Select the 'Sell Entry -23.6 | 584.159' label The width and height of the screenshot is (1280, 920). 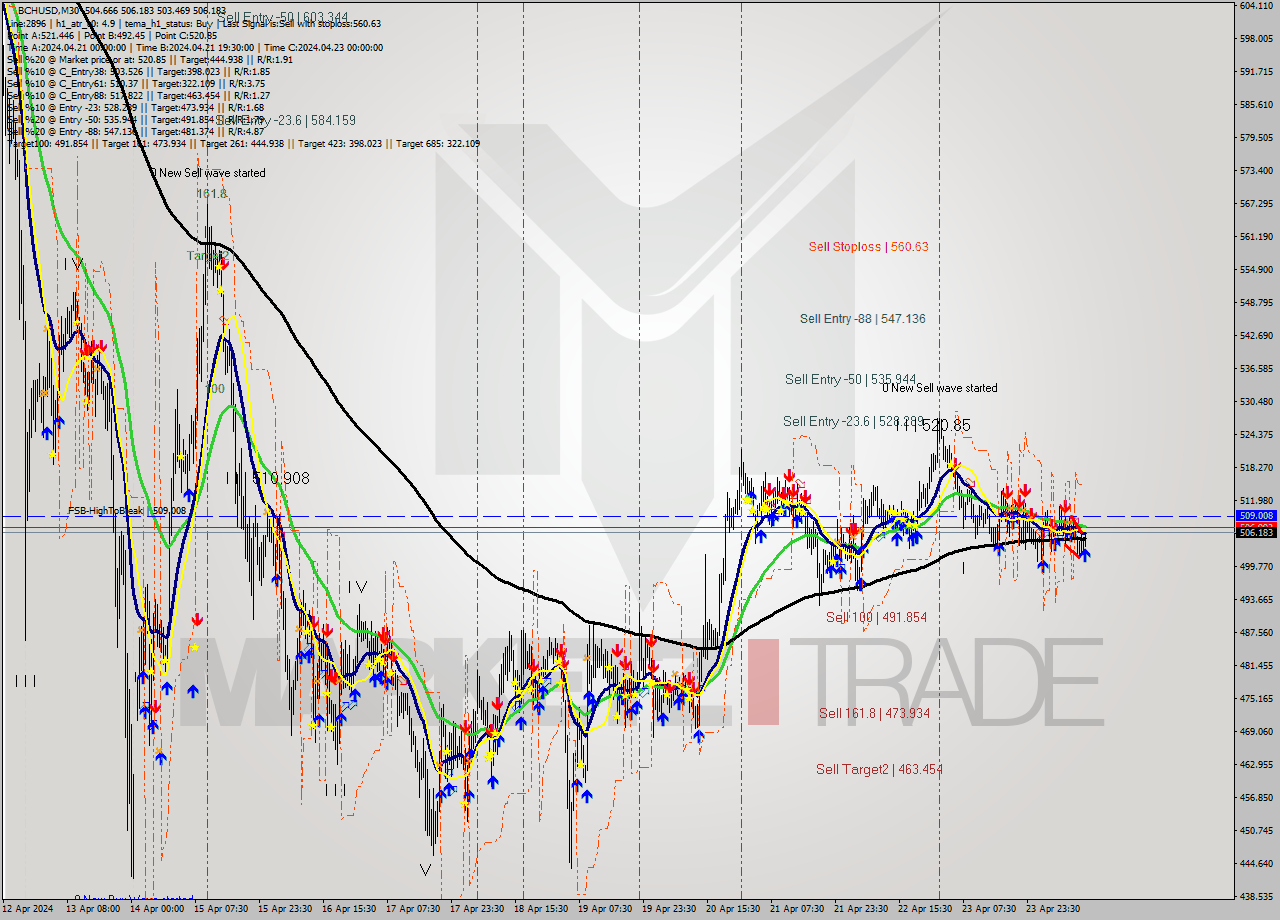(x=286, y=121)
